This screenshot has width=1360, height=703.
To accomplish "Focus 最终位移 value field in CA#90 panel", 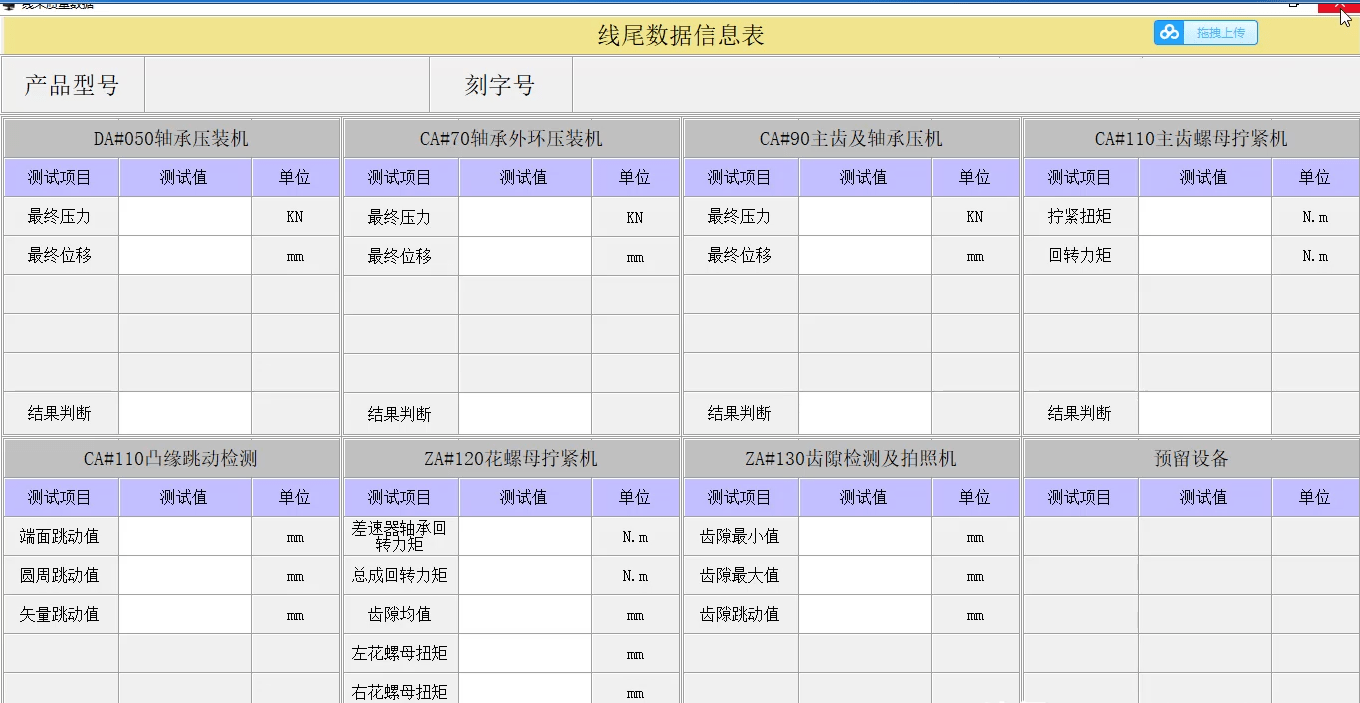I will pos(865,255).
